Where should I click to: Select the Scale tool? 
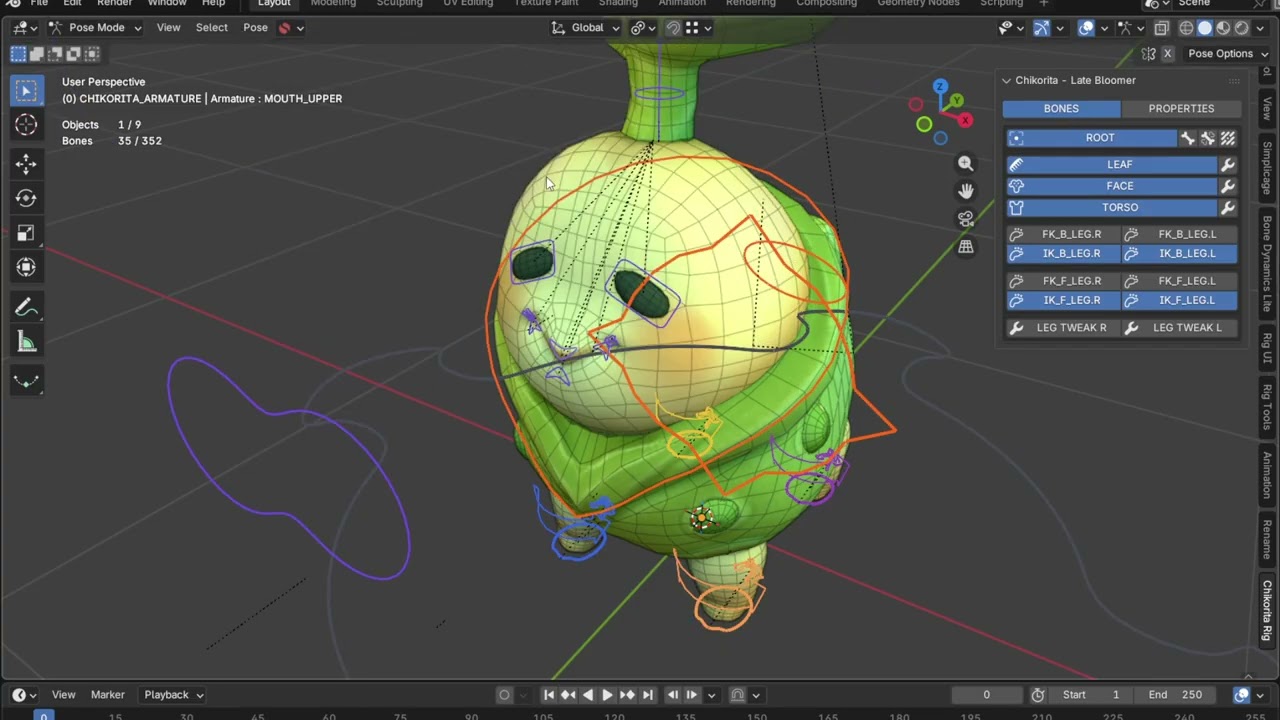tap(26, 232)
